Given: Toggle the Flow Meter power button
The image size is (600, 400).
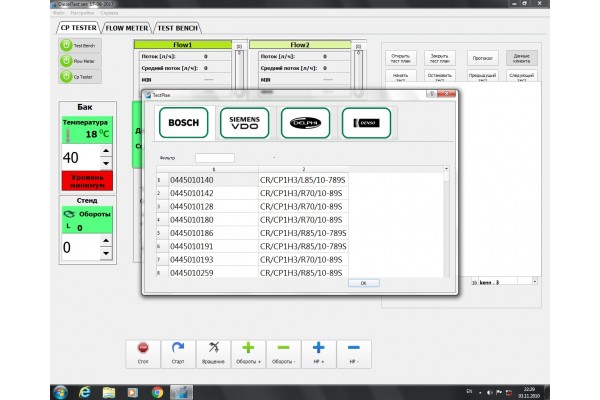Looking at the screenshot, I should tap(66, 61).
